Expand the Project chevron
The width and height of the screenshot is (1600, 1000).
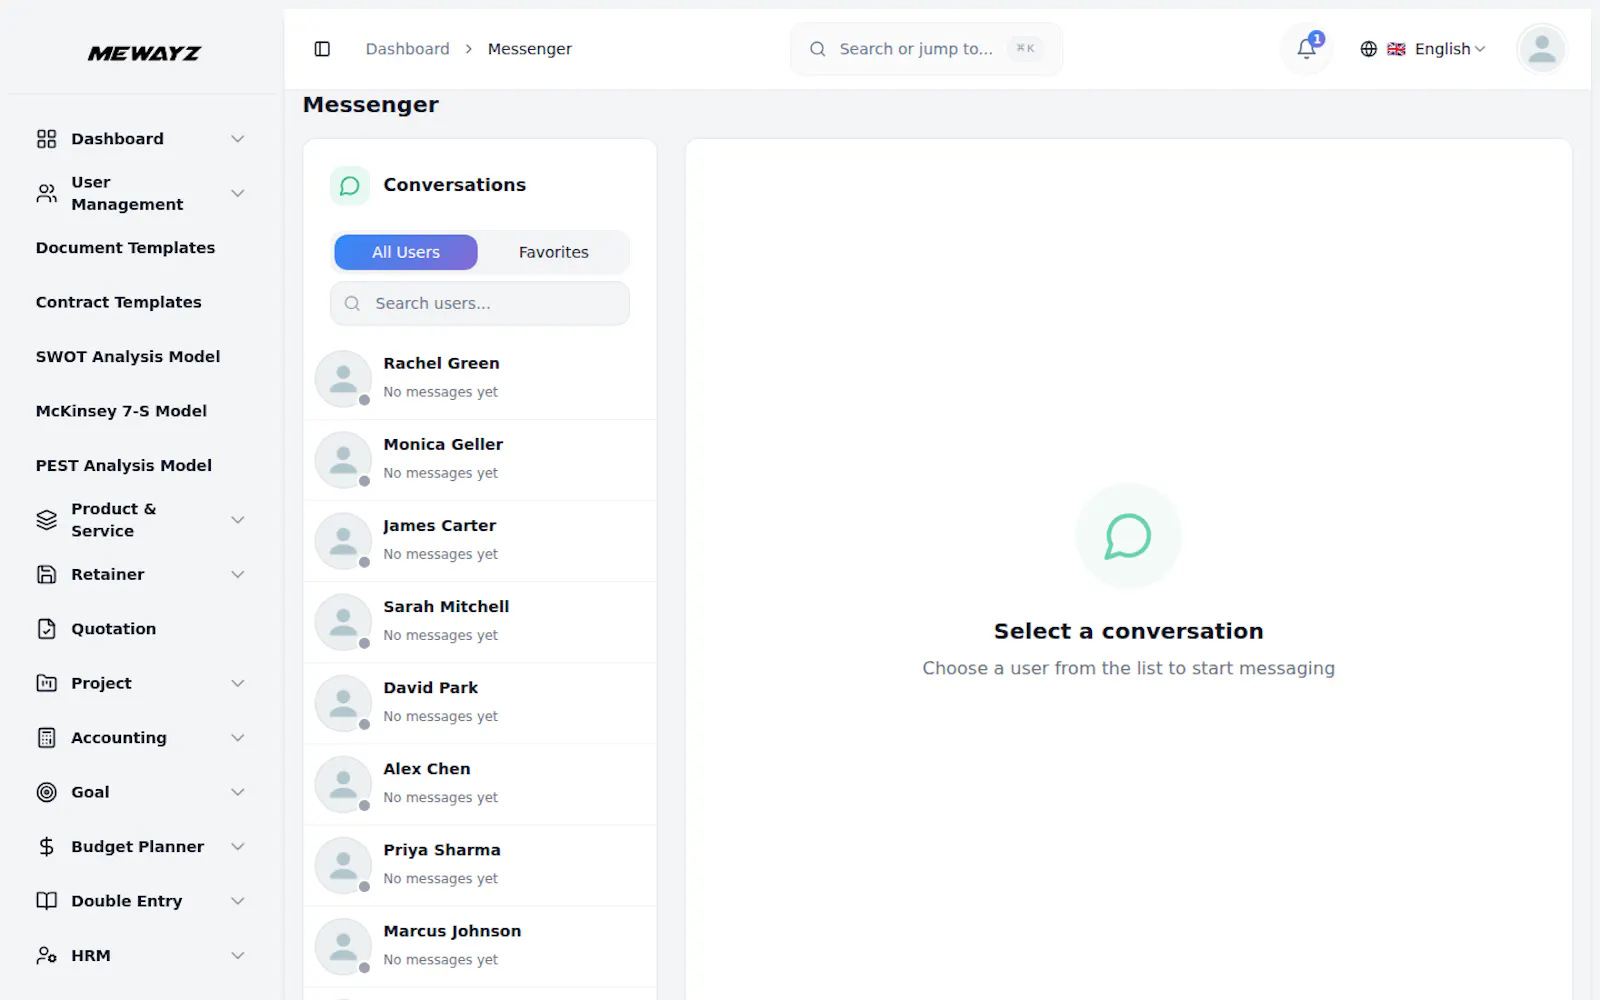pyautogui.click(x=238, y=683)
